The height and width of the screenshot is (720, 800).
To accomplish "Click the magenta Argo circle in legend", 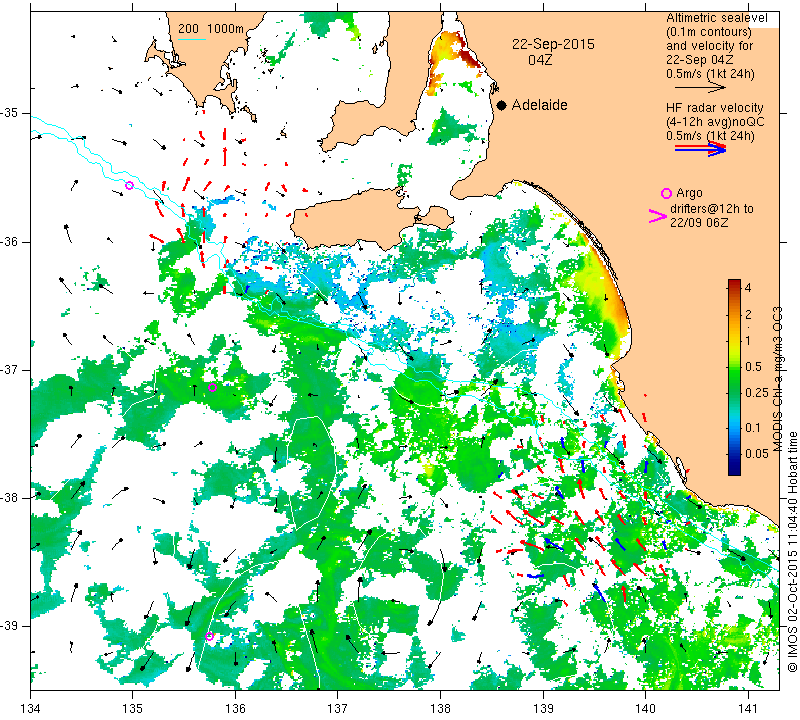I will pos(666,193).
